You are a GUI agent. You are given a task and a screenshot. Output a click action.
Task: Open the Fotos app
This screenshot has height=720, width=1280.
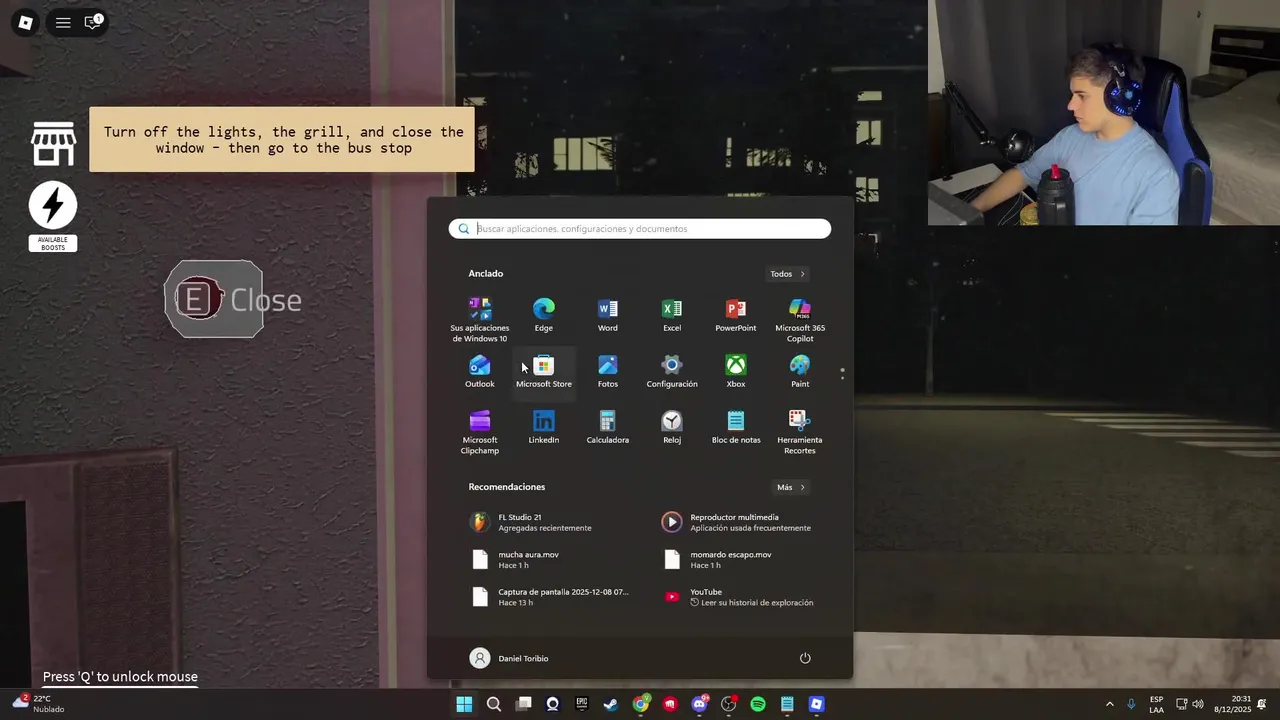[608, 372]
